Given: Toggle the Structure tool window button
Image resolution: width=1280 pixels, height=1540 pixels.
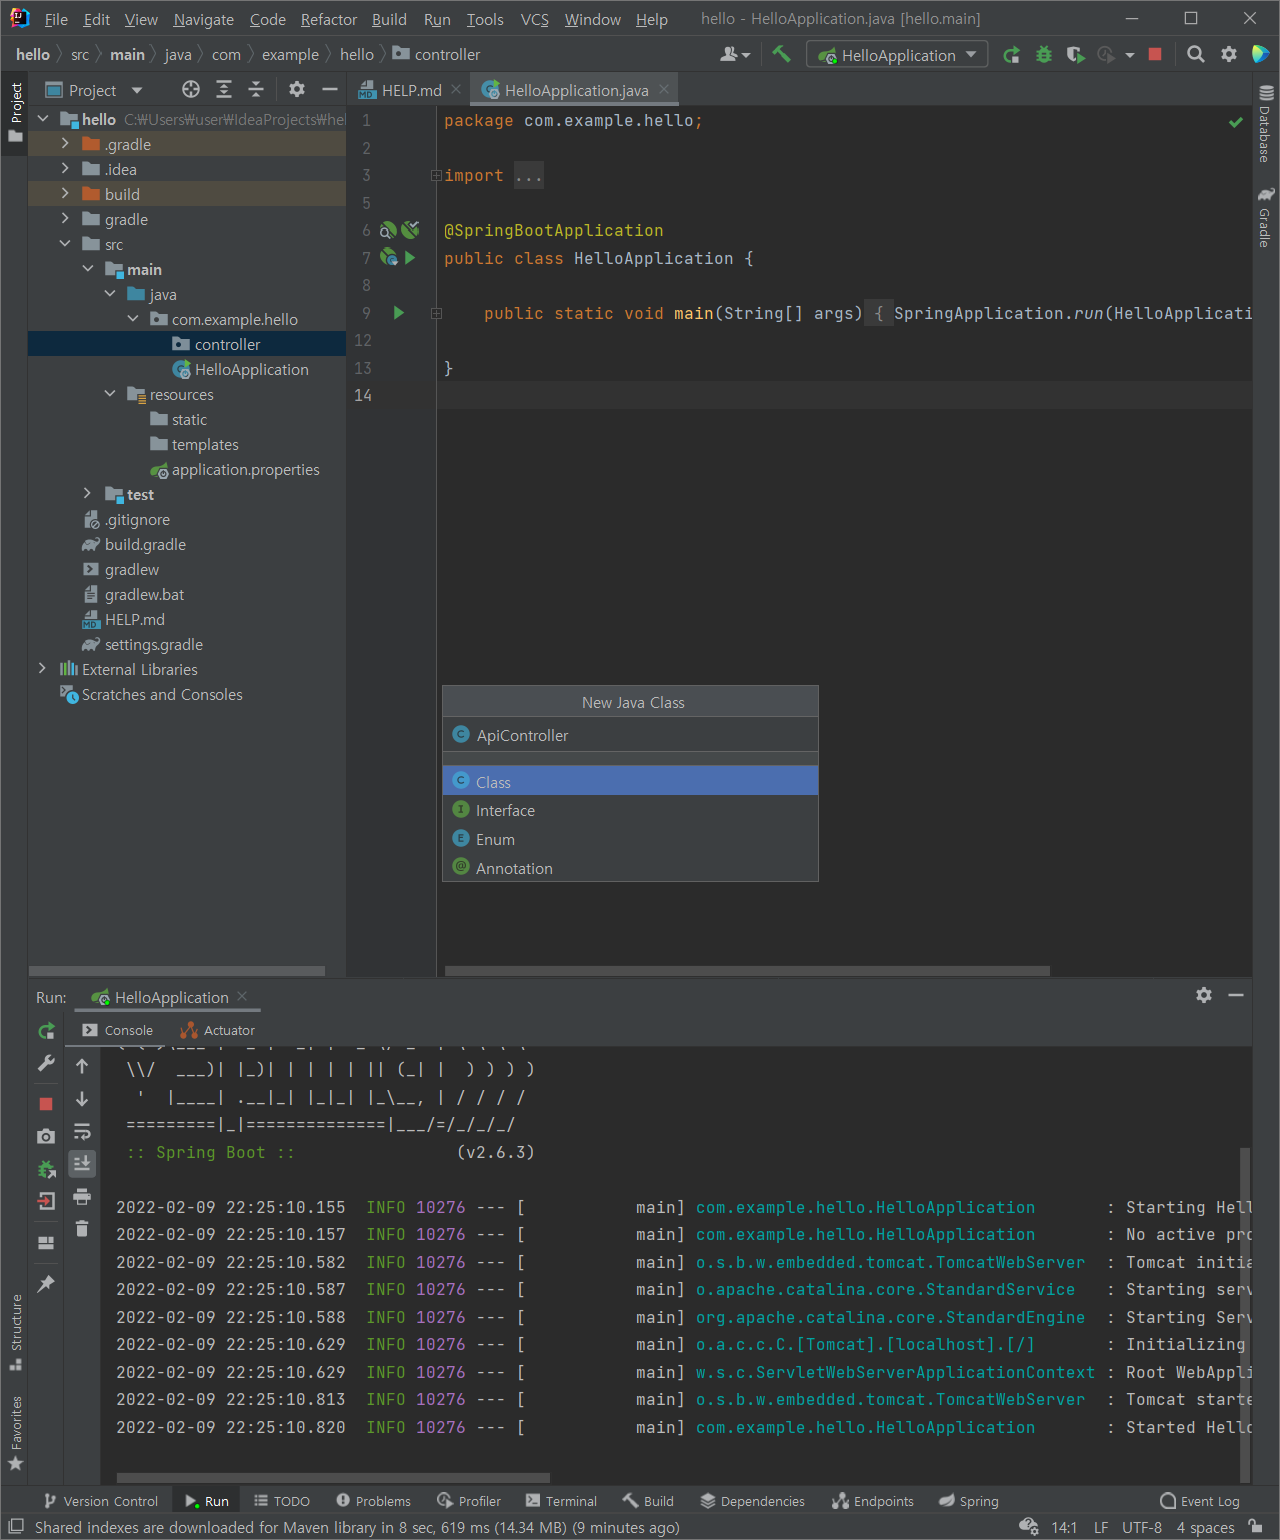Looking at the screenshot, I should [x=15, y=1332].
